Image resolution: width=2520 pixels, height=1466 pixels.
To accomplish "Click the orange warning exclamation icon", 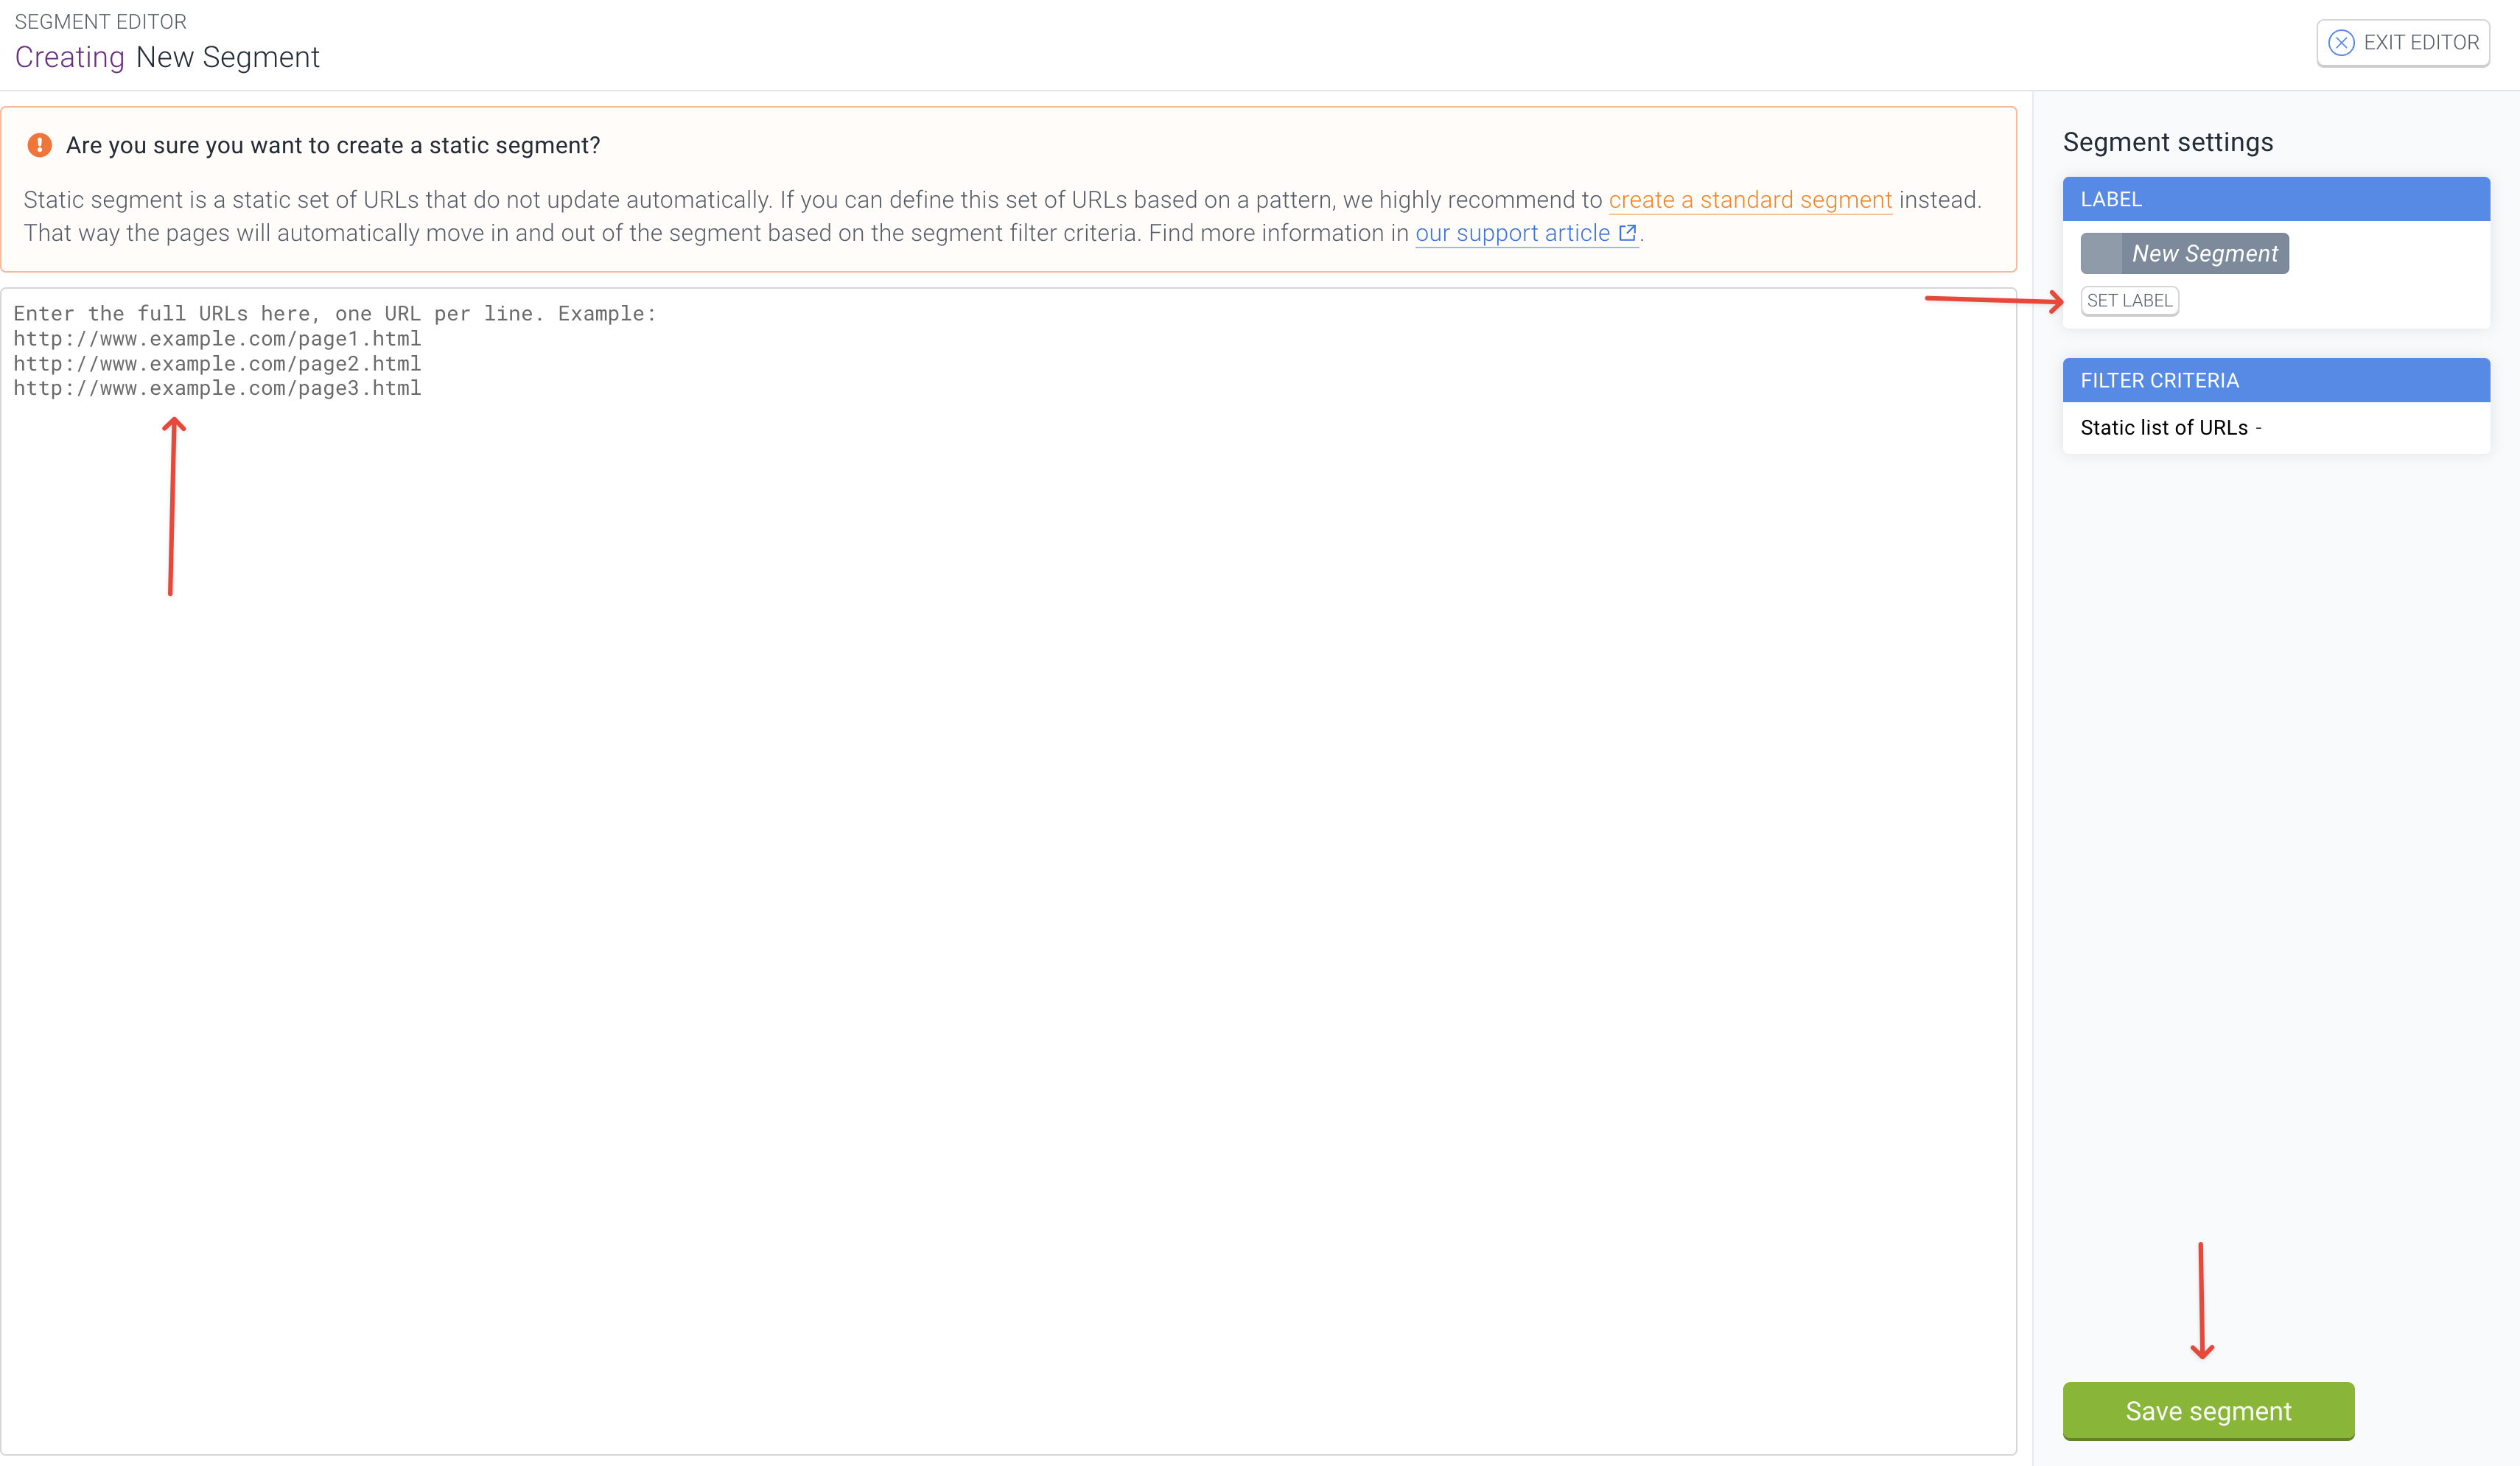I will (39, 145).
